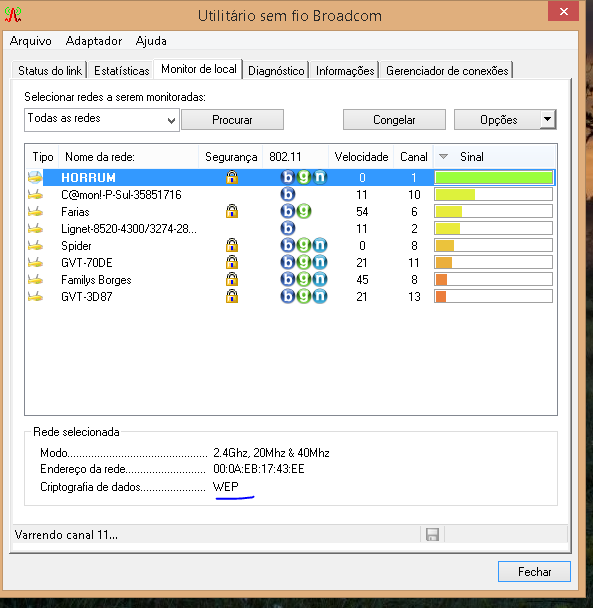
Task: Open the Ajuda menu
Action: (151, 41)
